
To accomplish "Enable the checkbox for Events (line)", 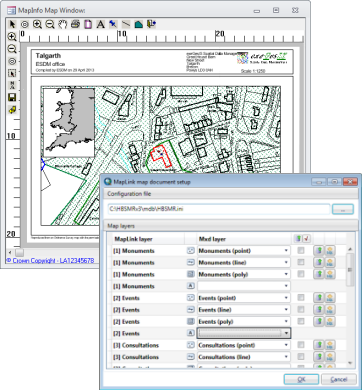I will point(301,310).
